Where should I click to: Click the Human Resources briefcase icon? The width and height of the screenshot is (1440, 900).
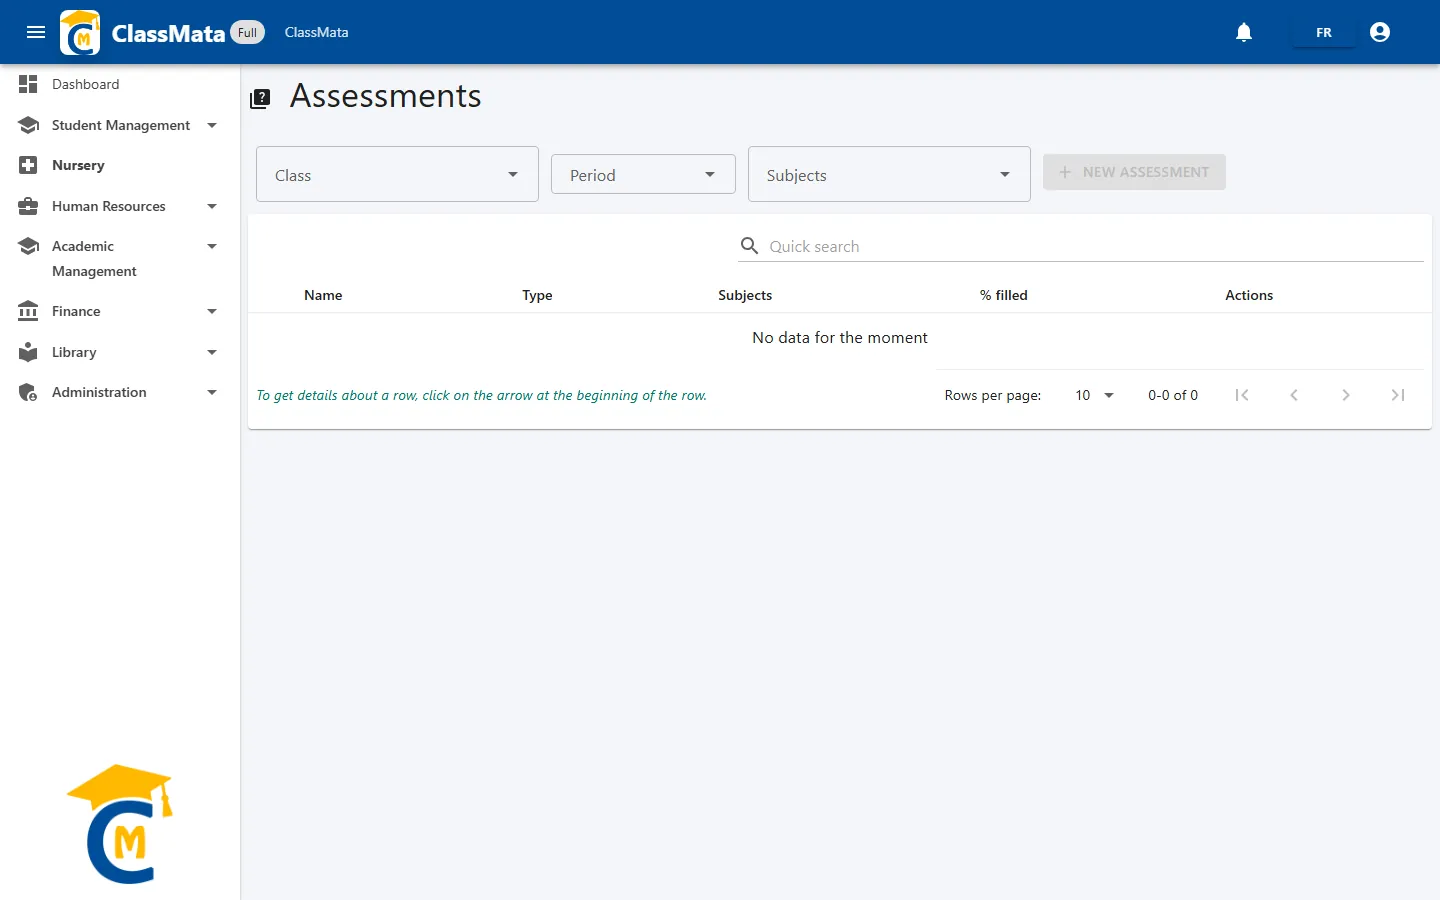pos(28,206)
